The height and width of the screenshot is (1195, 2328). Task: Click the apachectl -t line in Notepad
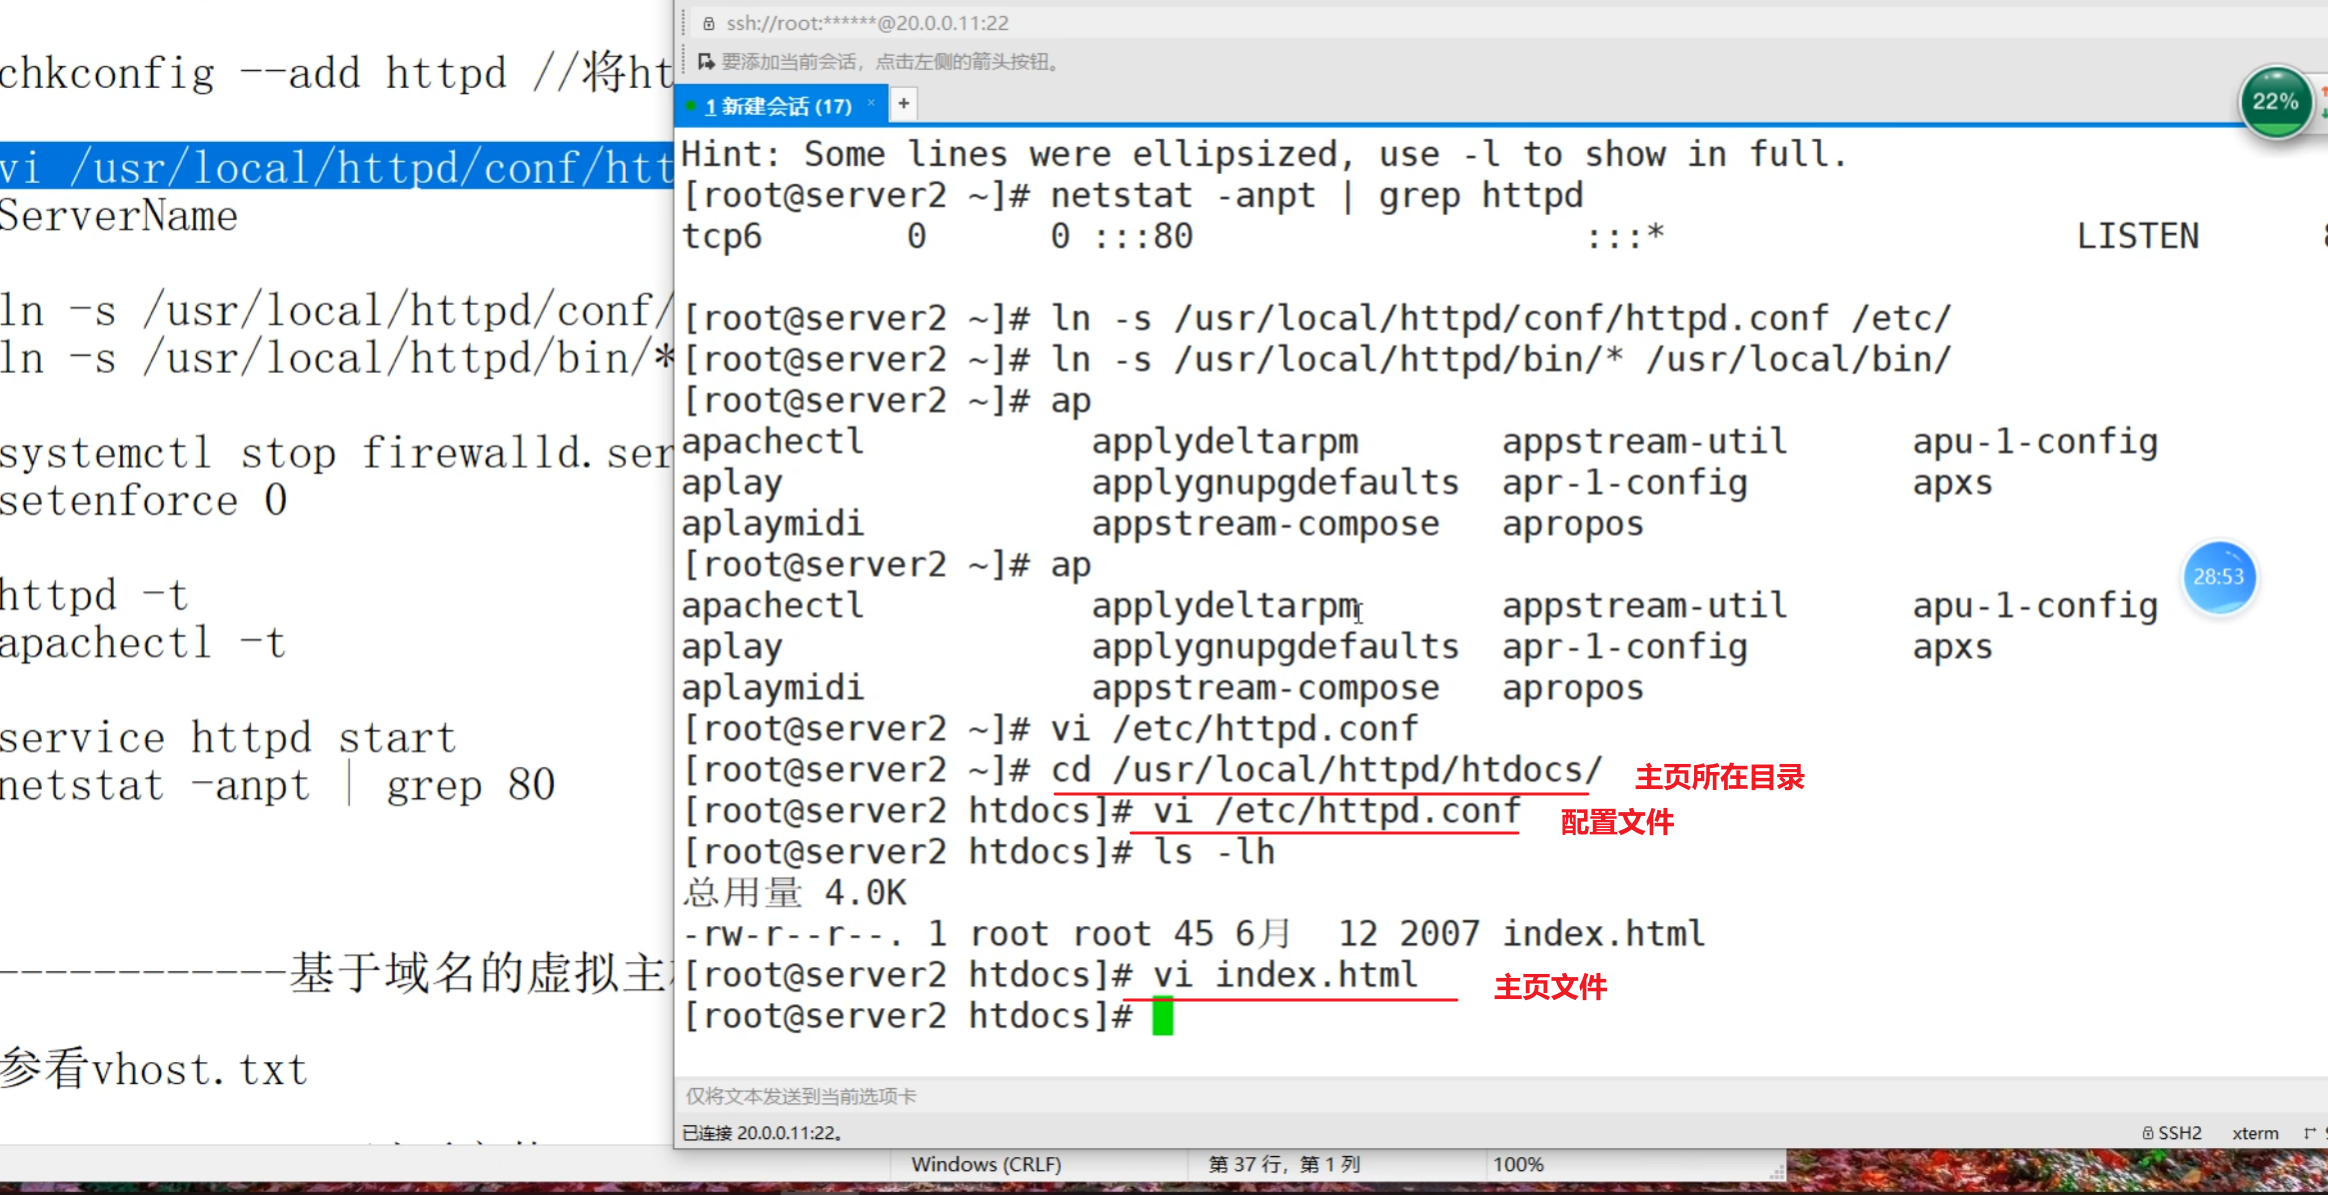click(143, 643)
